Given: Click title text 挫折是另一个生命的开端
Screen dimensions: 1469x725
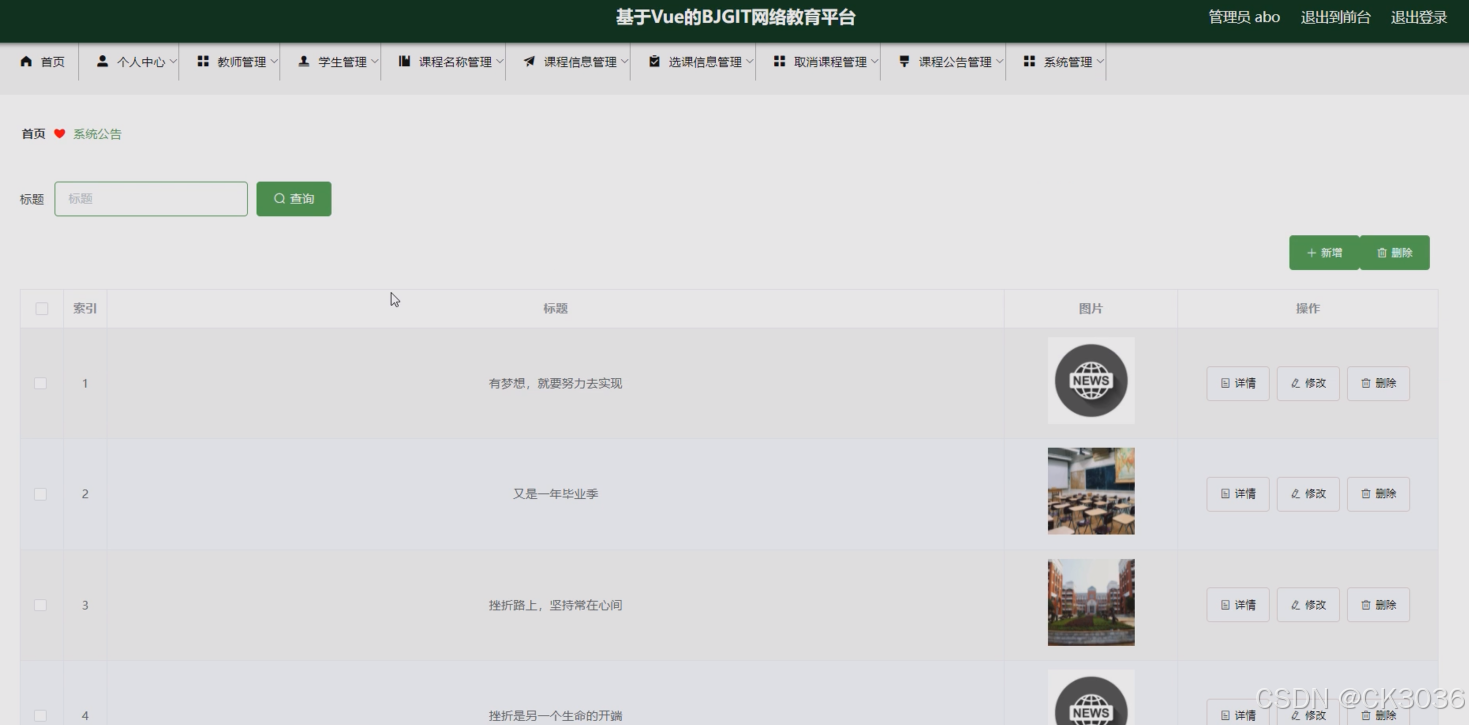Looking at the screenshot, I should click(x=555, y=716).
